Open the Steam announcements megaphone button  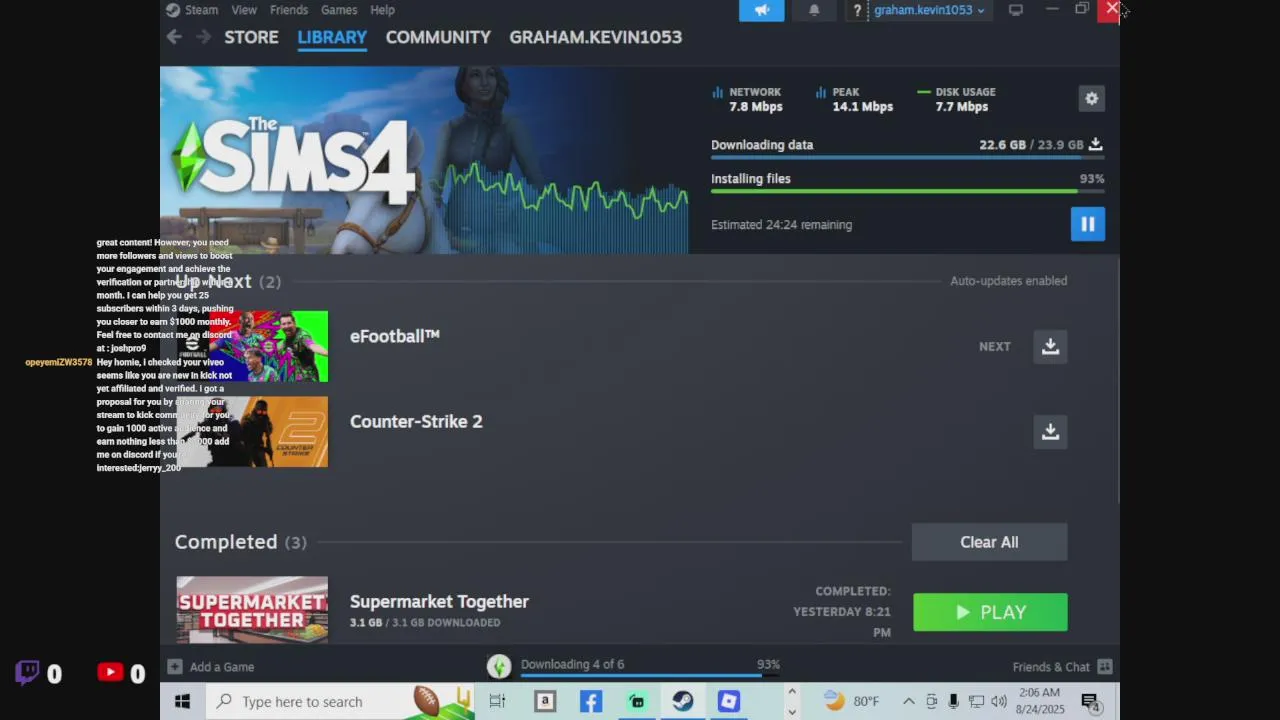pyautogui.click(x=762, y=10)
